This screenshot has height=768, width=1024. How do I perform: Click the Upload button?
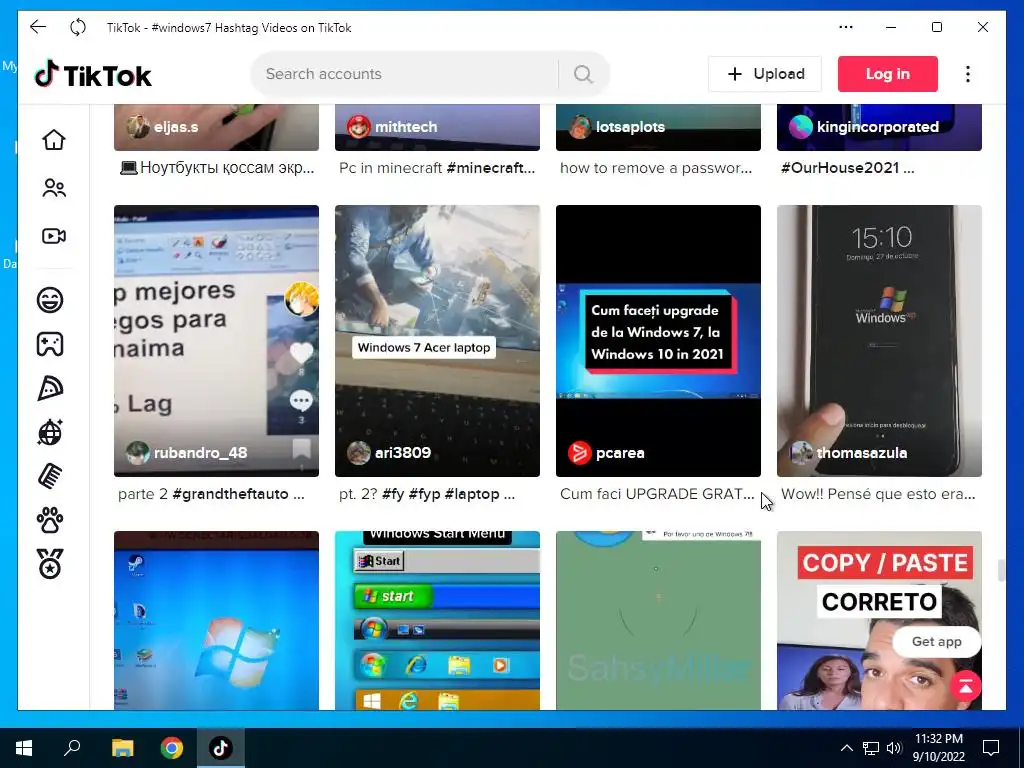[765, 74]
